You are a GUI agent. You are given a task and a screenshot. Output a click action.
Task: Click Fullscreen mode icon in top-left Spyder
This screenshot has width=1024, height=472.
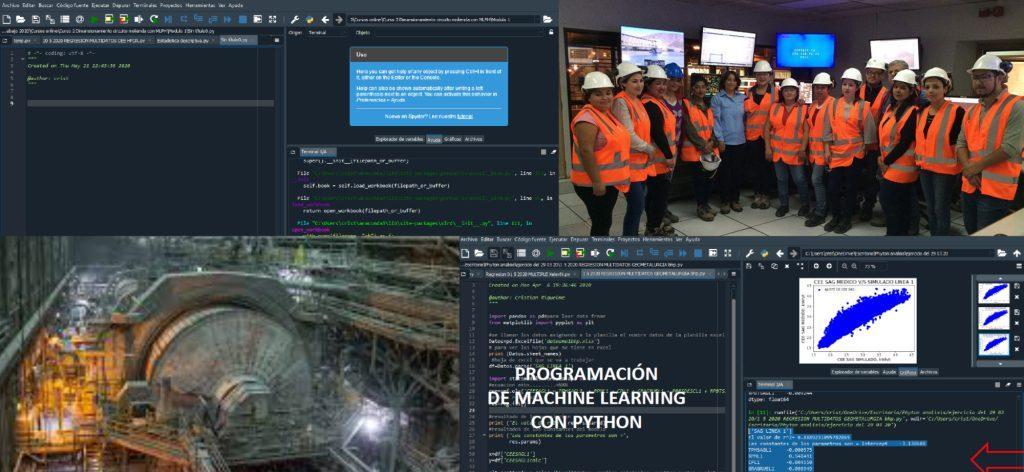(272, 19)
